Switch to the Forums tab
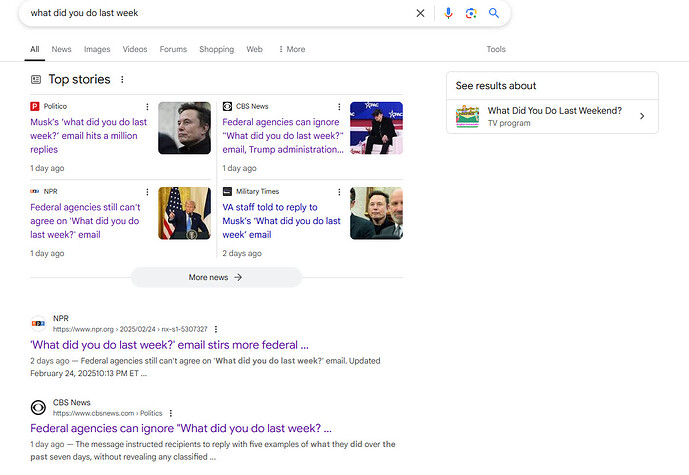Viewport: 689px width, 475px height. point(173,49)
